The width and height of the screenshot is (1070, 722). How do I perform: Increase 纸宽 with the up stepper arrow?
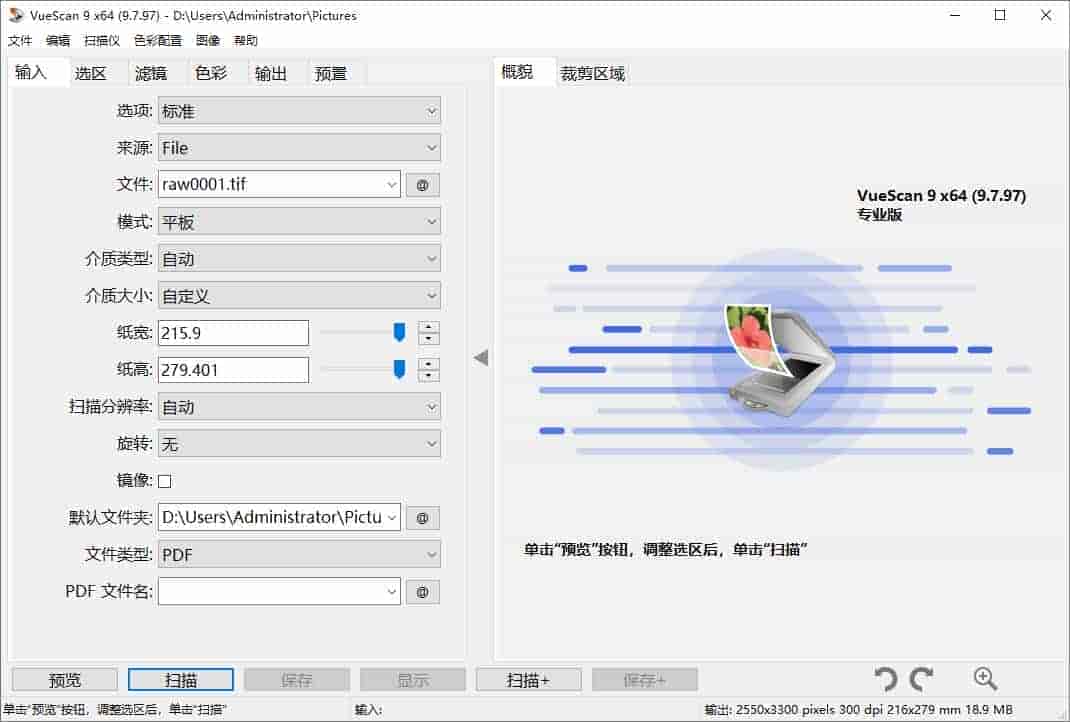[429, 327]
